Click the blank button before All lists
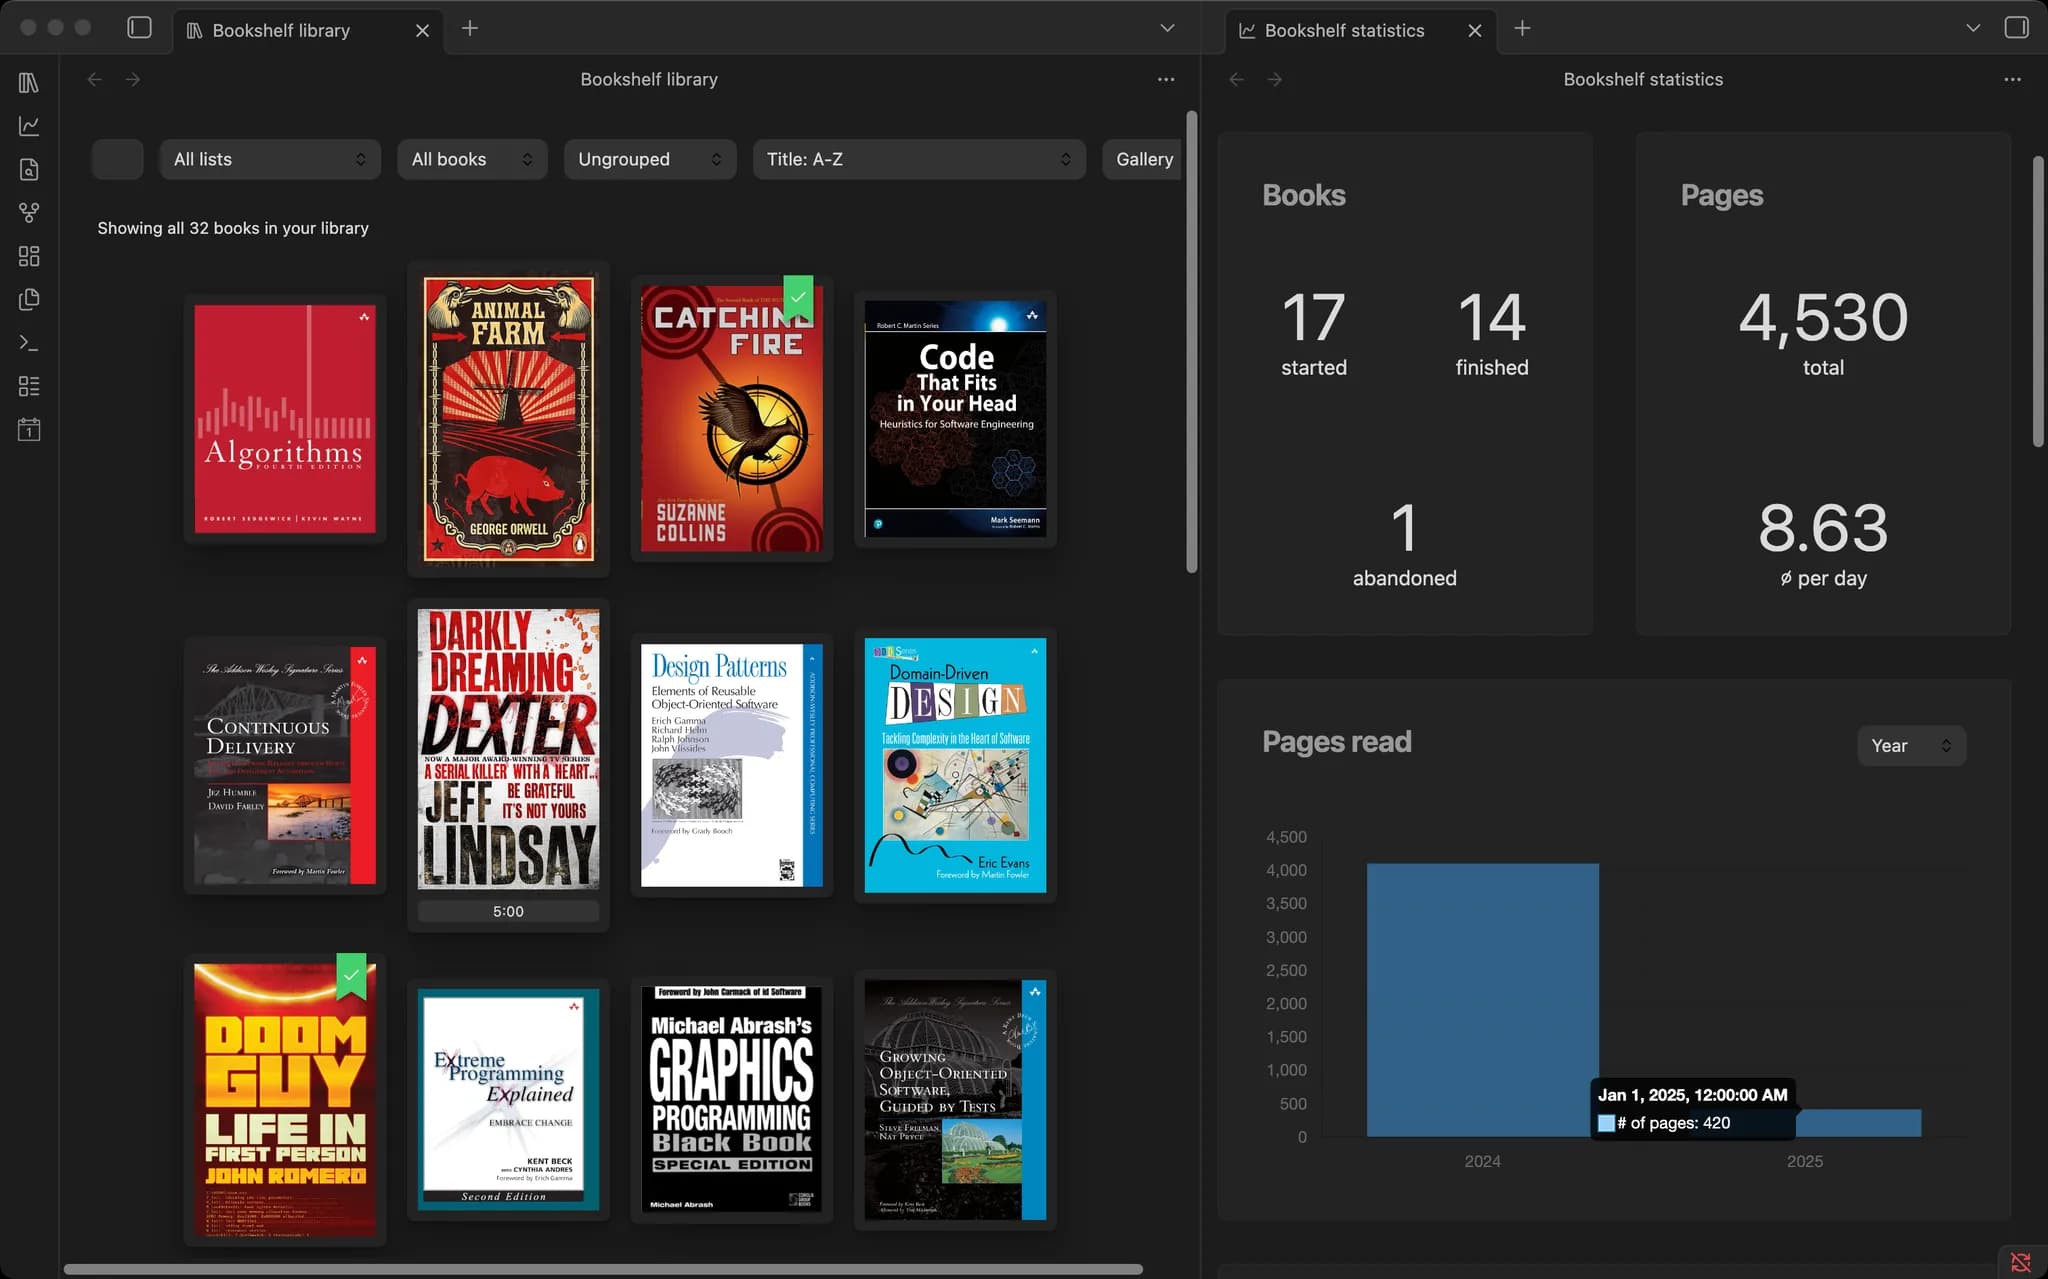Image resolution: width=2048 pixels, height=1279 pixels. pos(117,159)
